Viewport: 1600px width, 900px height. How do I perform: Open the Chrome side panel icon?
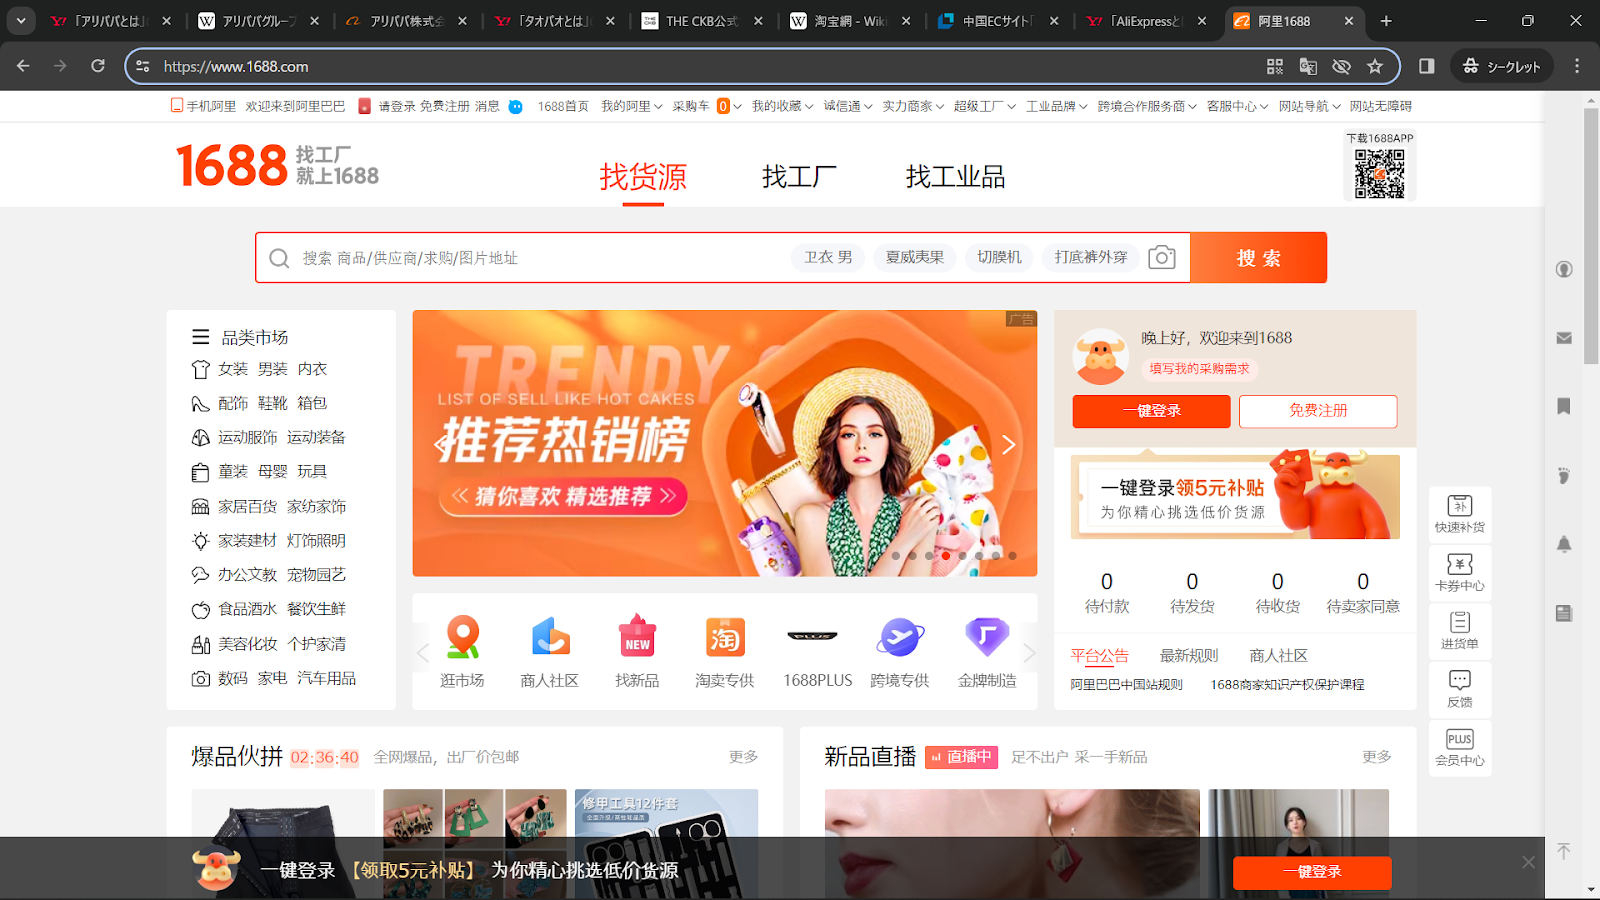tap(1427, 66)
